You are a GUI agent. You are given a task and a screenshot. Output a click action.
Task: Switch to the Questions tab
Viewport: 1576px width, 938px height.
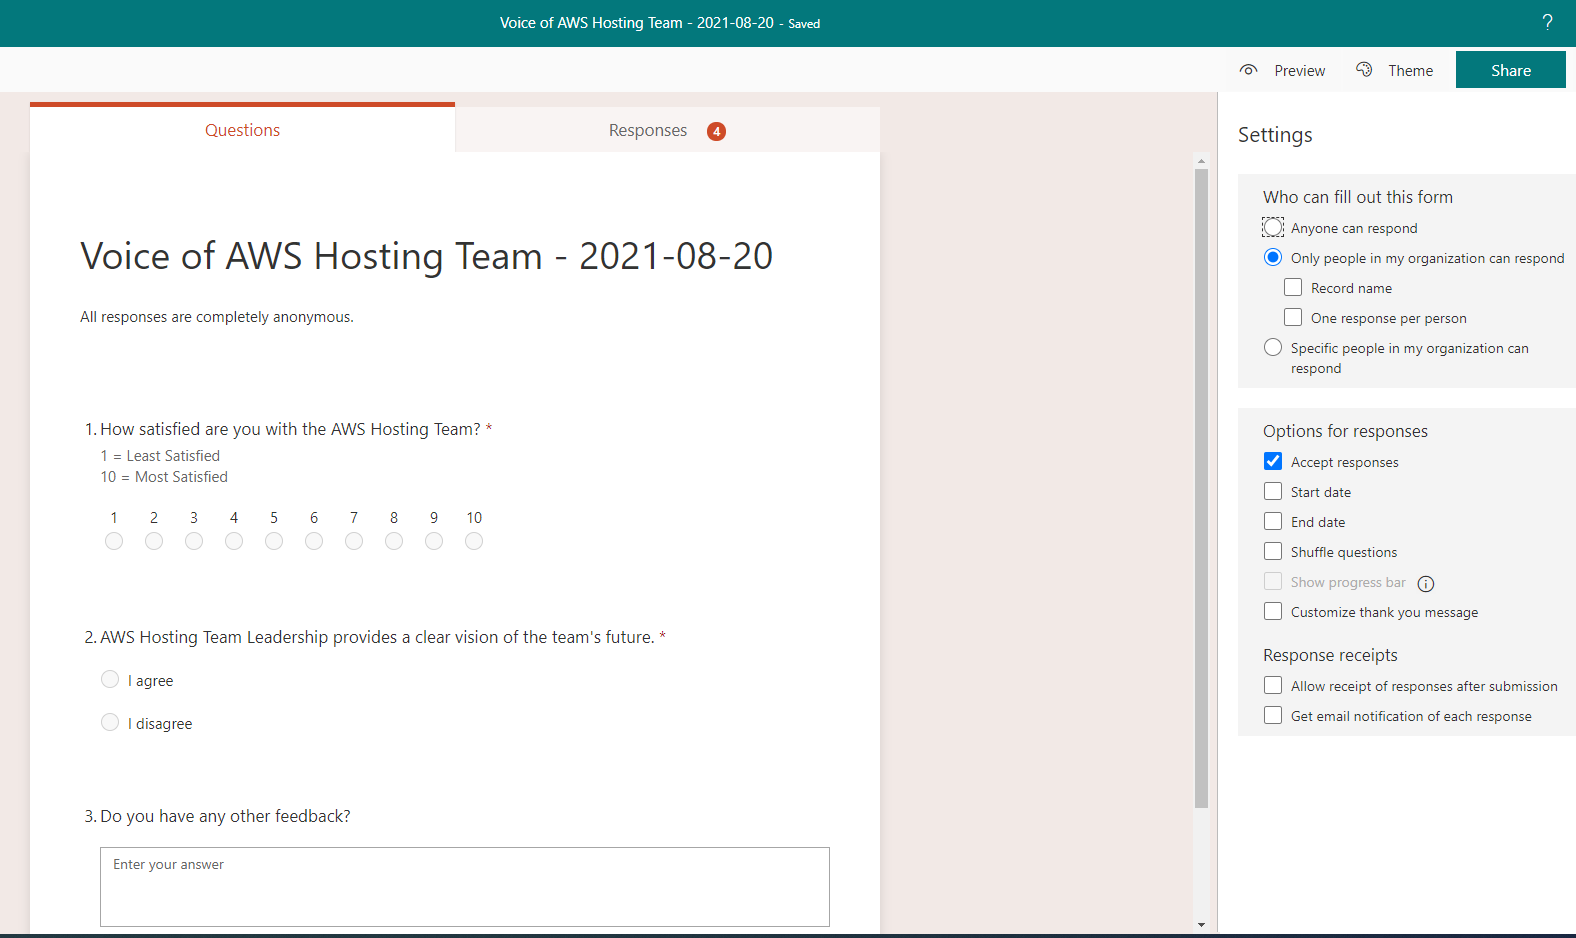pyautogui.click(x=242, y=130)
